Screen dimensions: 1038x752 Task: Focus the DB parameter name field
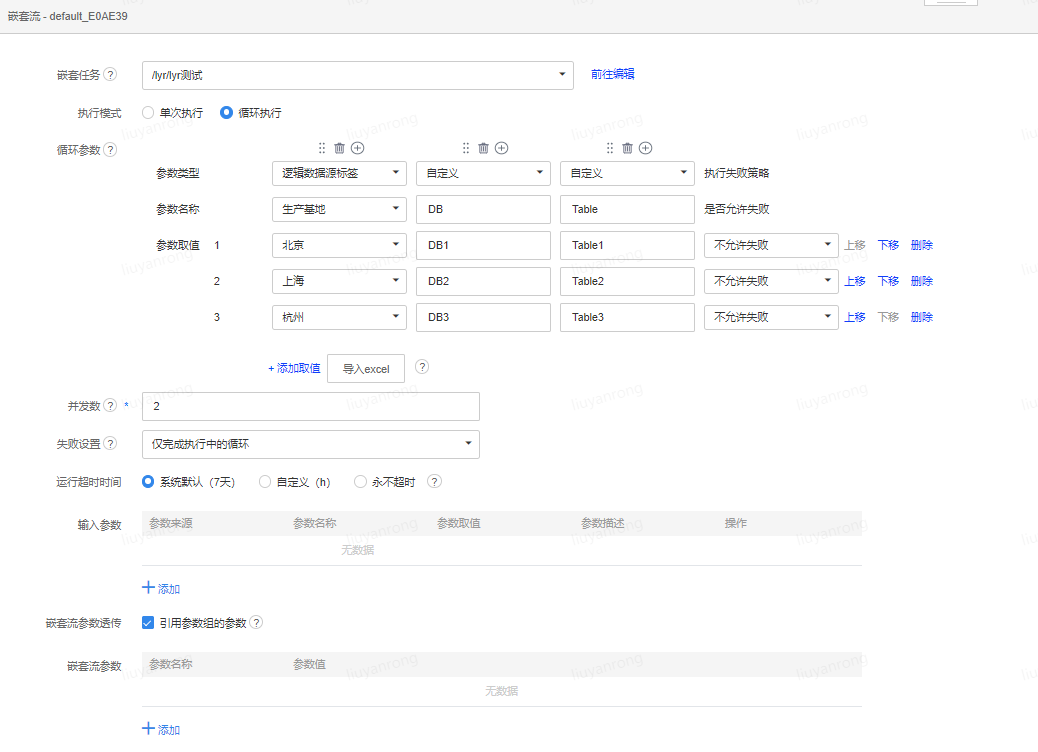(483, 209)
